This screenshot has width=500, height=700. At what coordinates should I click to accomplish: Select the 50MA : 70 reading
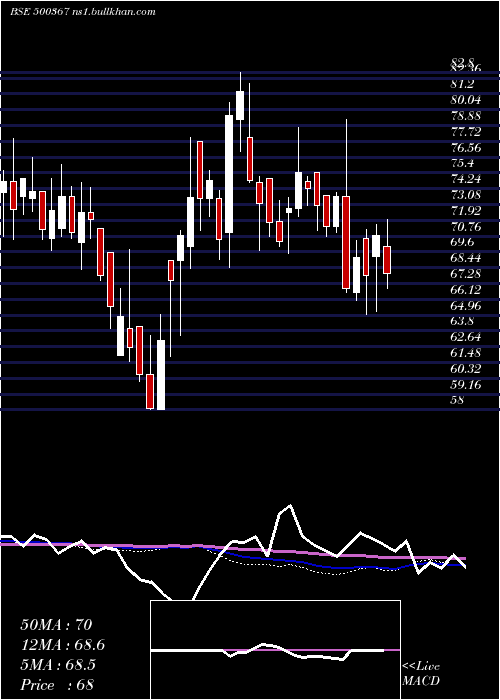[x=56, y=625]
